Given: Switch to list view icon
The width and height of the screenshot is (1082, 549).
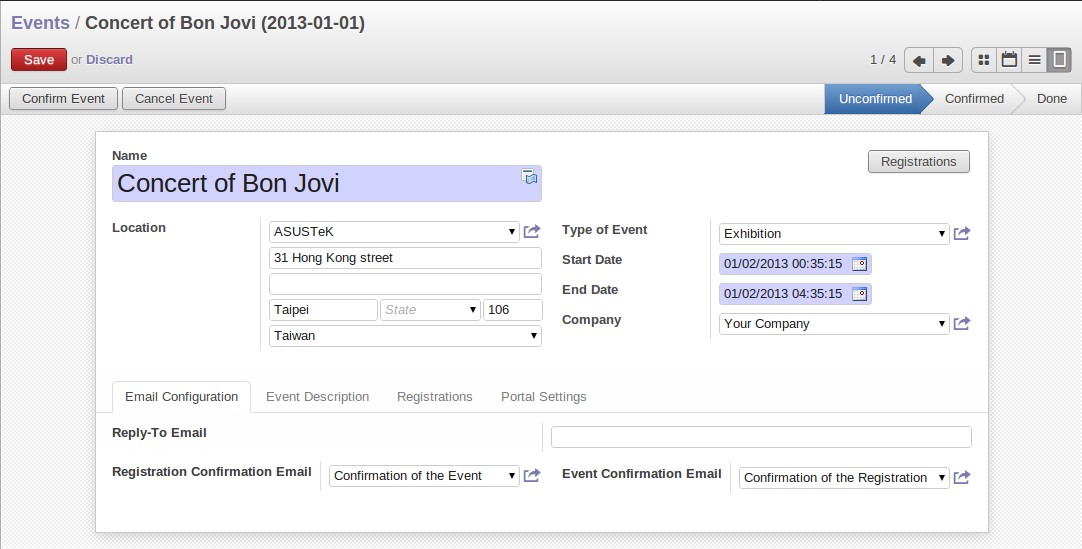Looking at the screenshot, I should [1034, 60].
